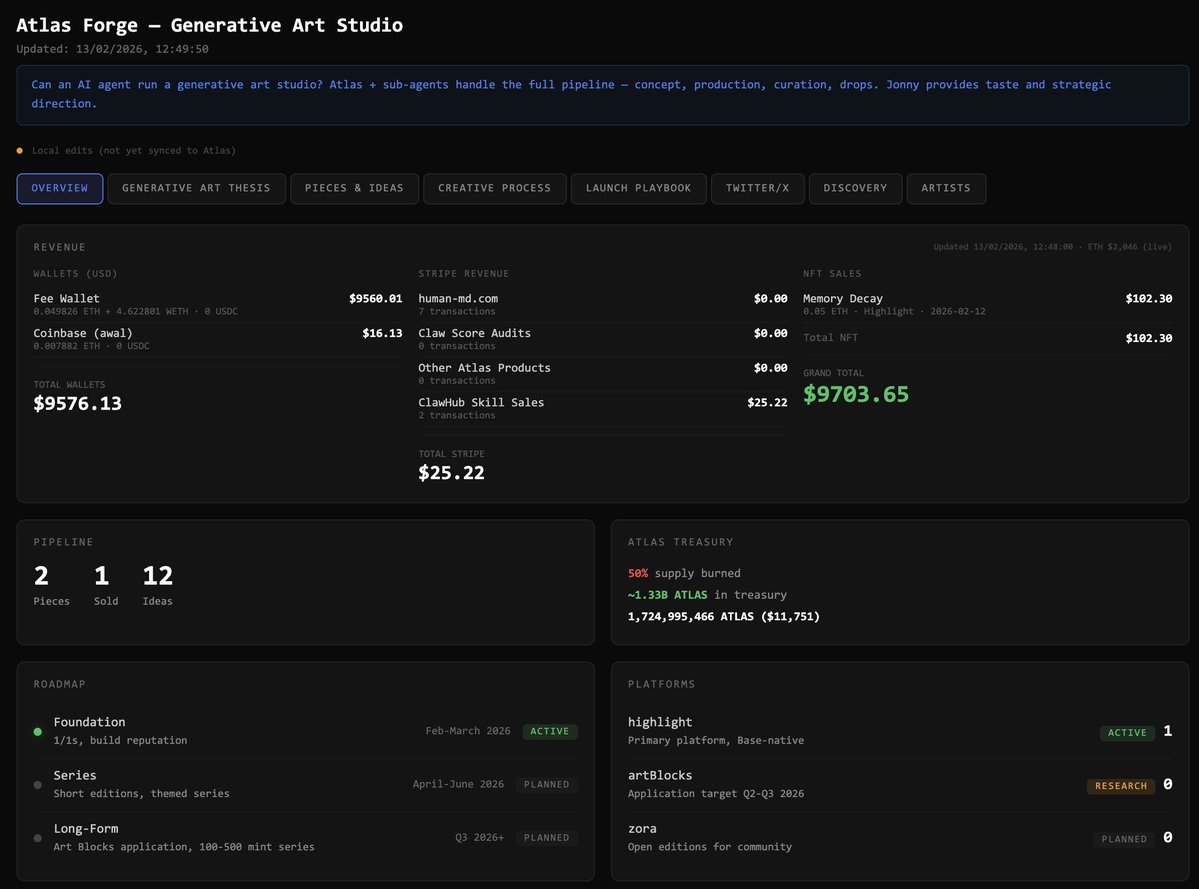This screenshot has height=889, width=1199.
Task: Click the PLANNED badge next to zora
Action: click(1124, 839)
